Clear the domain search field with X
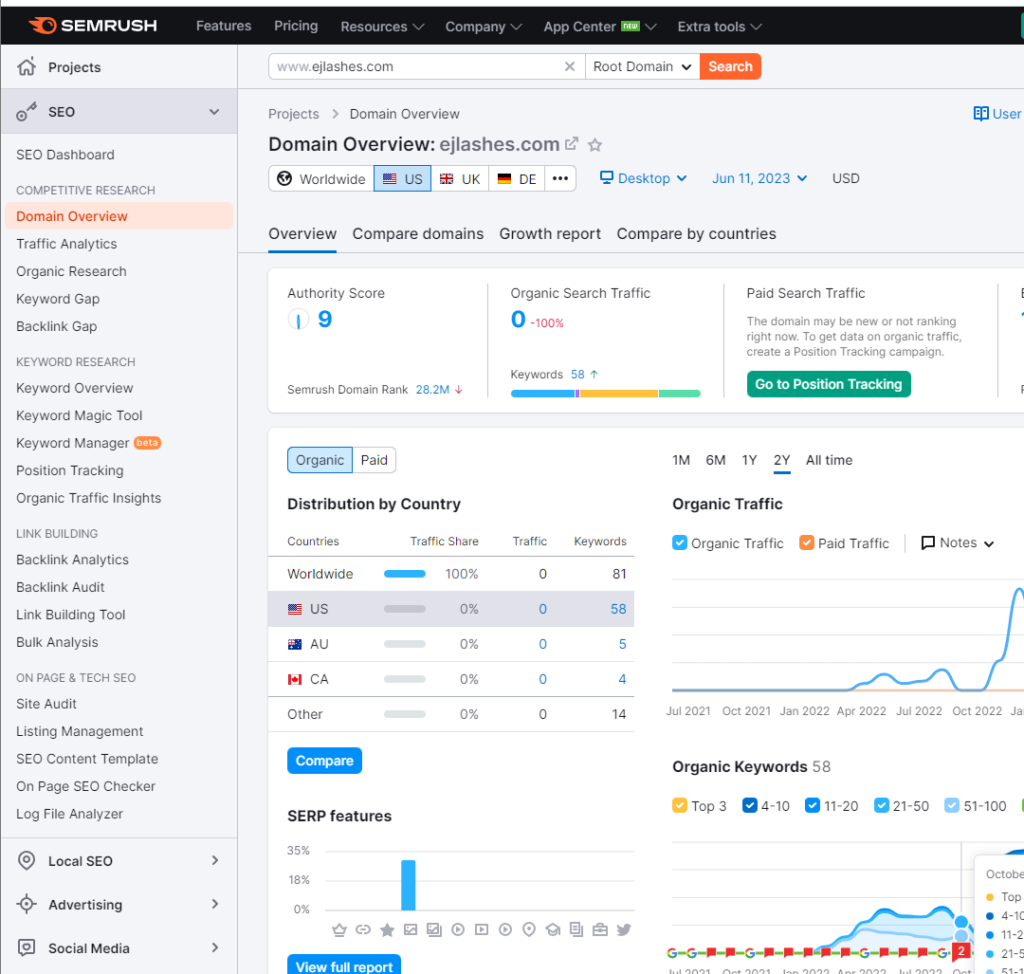The image size is (1024, 974). click(570, 67)
